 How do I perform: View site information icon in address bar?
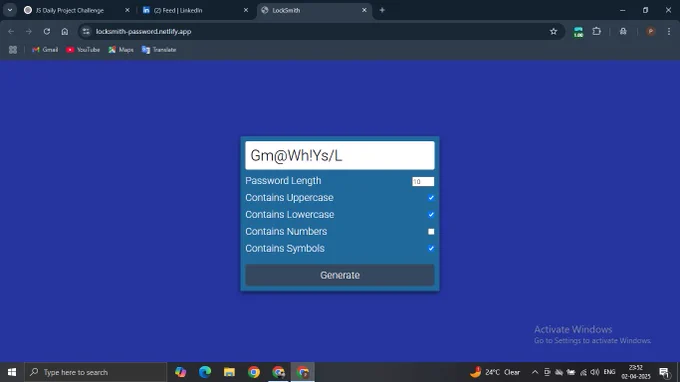86,32
